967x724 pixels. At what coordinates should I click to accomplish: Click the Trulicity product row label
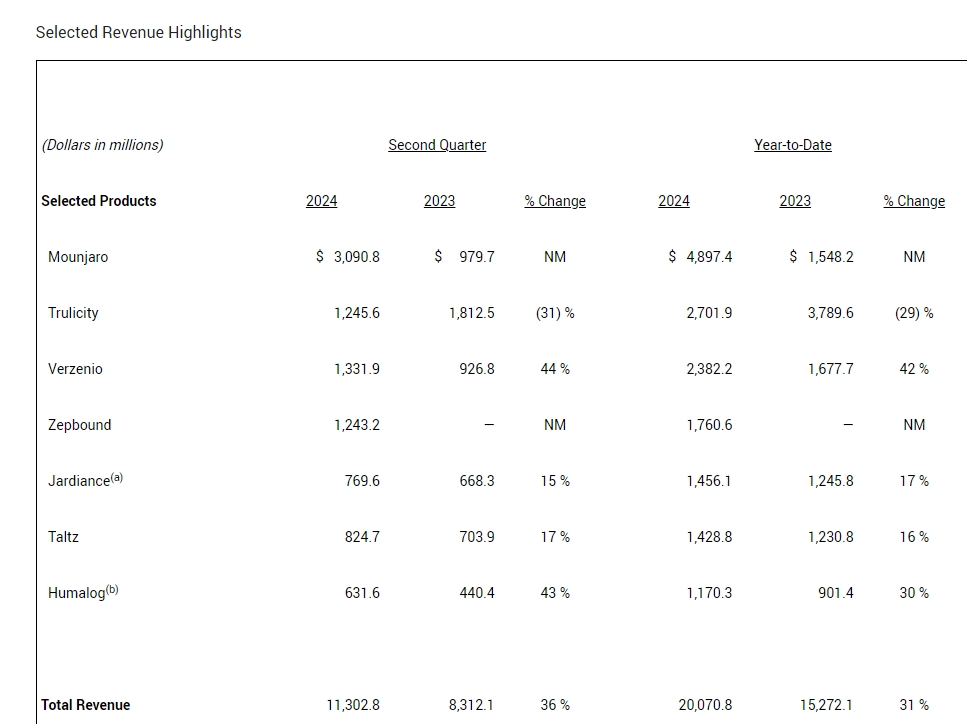[x=73, y=313]
